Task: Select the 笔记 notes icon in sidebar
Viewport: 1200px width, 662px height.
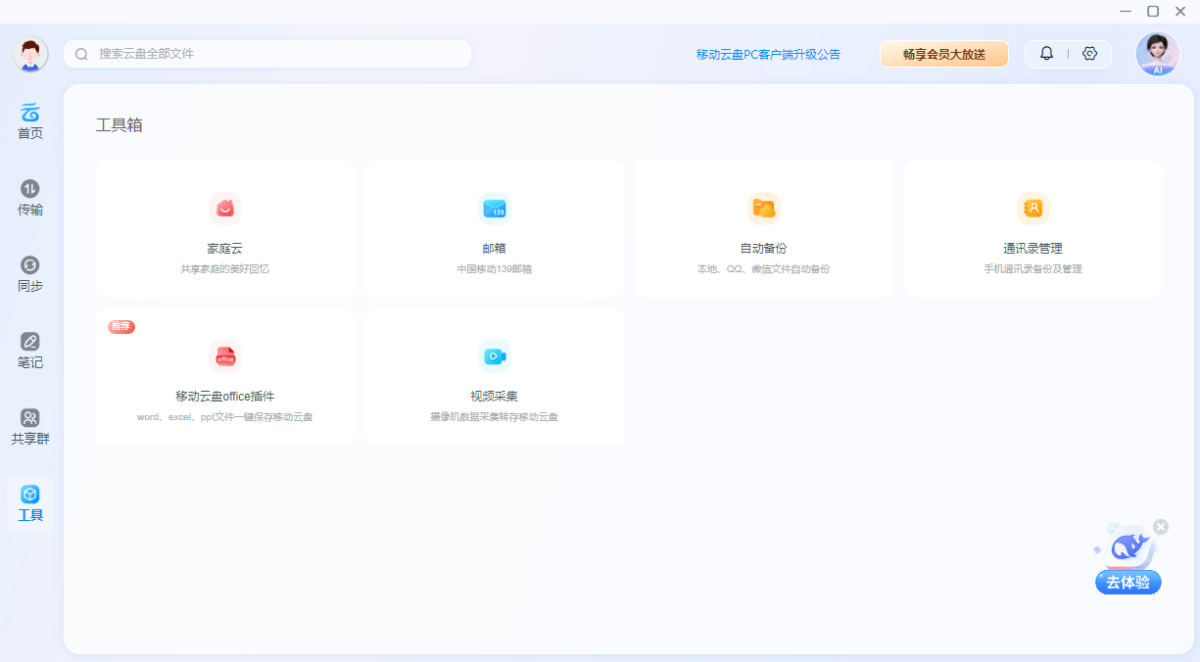Action: (x=29, y=349)
